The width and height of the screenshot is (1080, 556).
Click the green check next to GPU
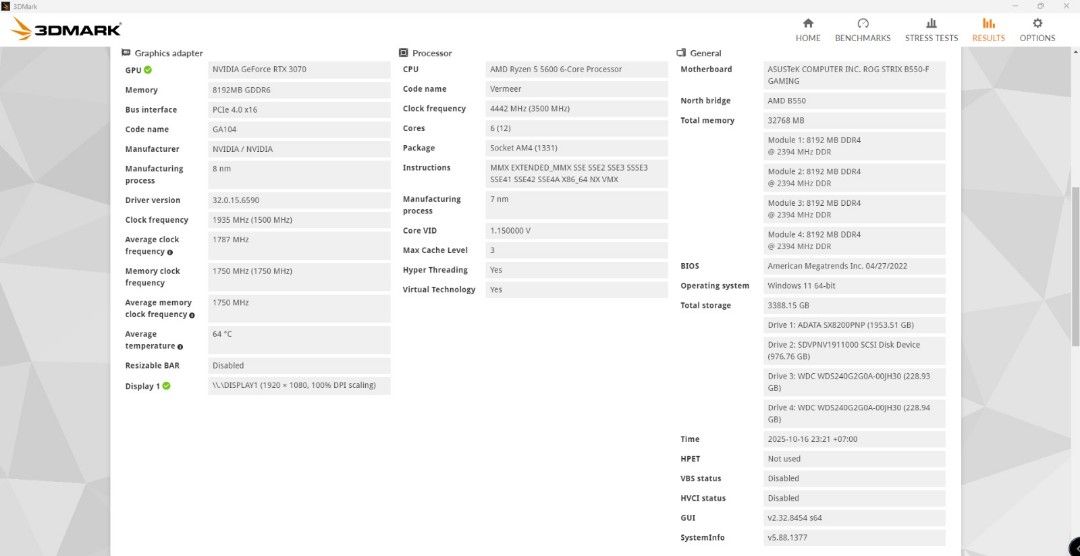[148, 70]
